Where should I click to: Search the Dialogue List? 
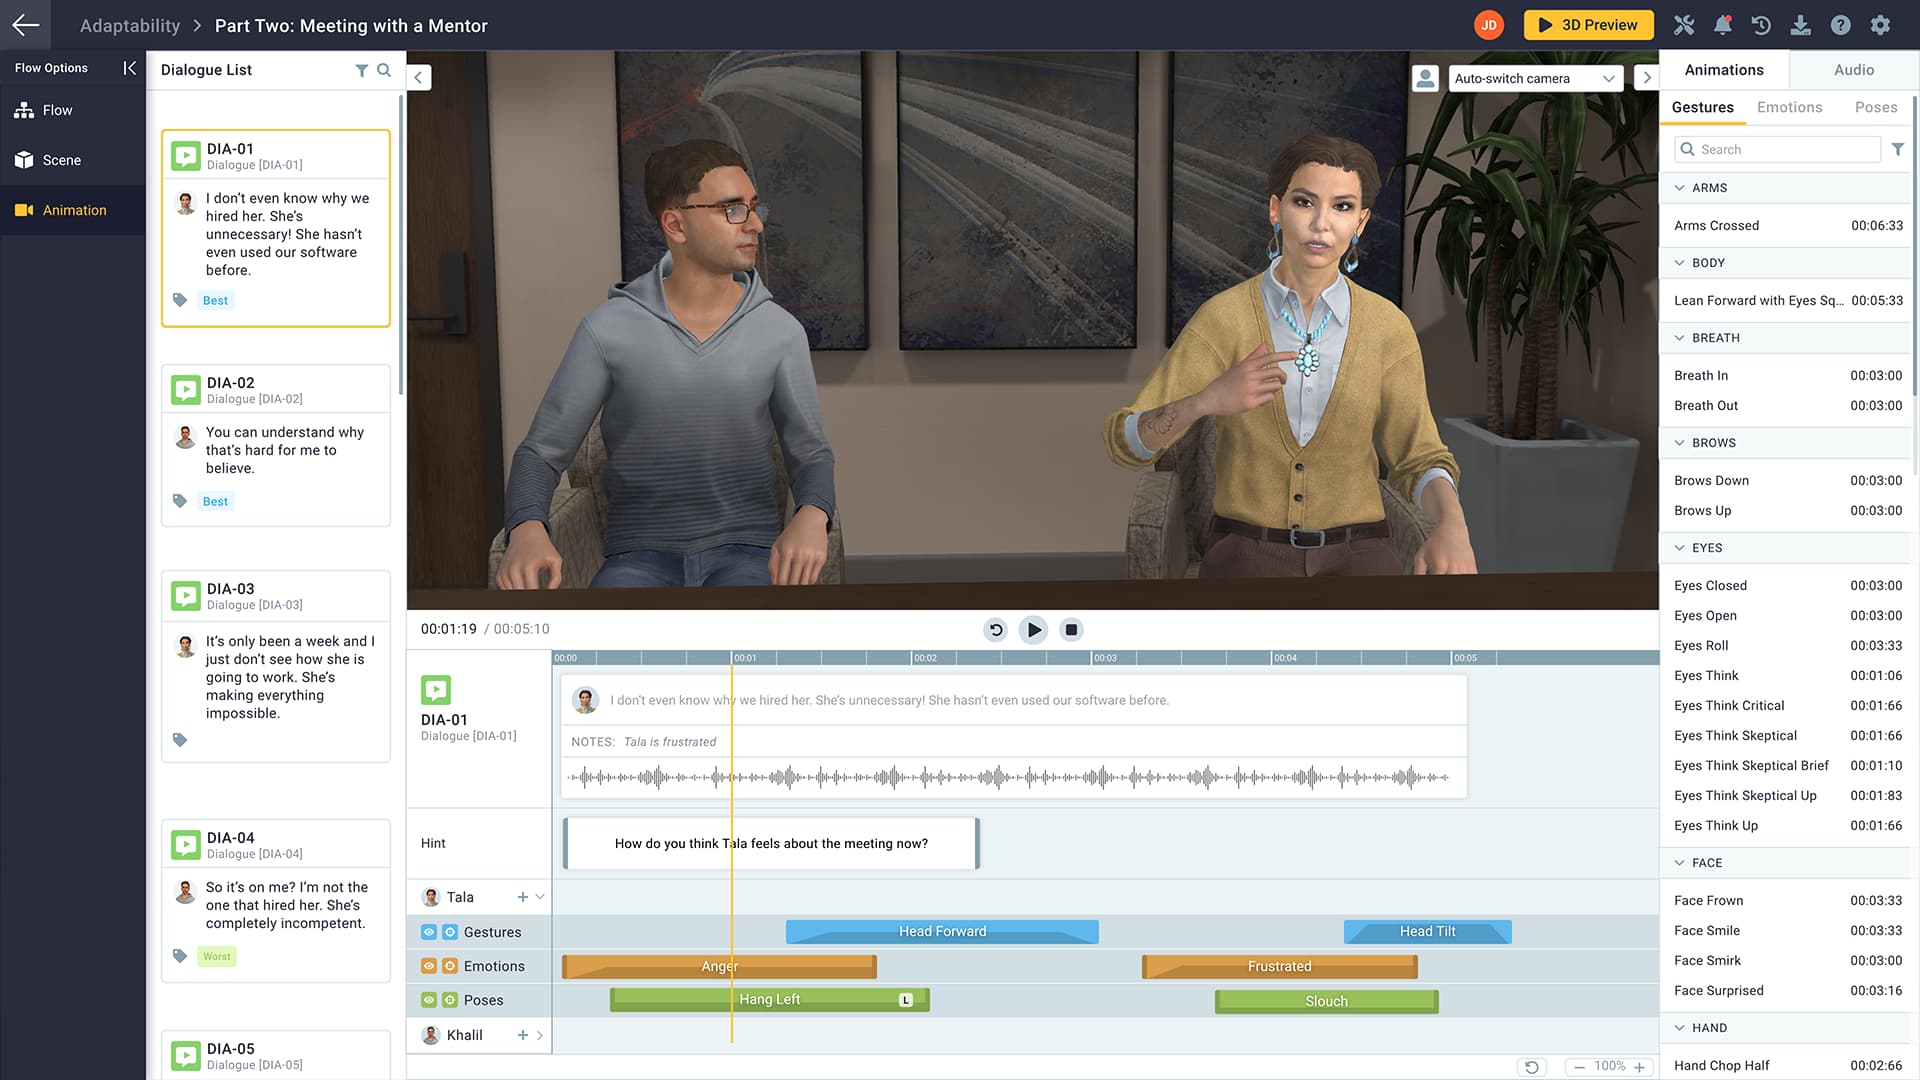coord(384,70)
